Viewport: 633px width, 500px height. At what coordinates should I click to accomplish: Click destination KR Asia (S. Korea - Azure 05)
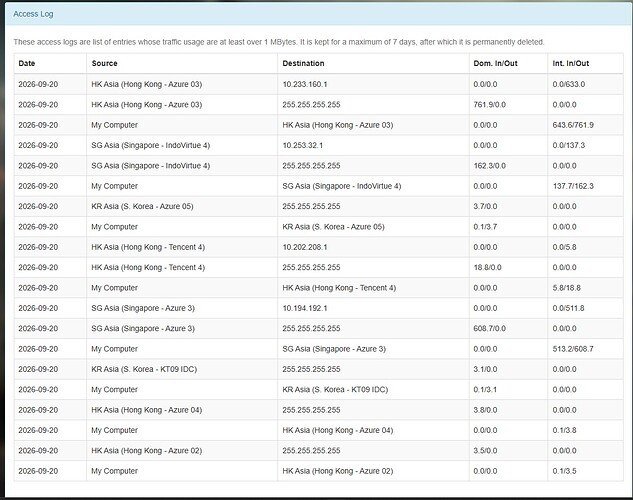coord(333,227)
